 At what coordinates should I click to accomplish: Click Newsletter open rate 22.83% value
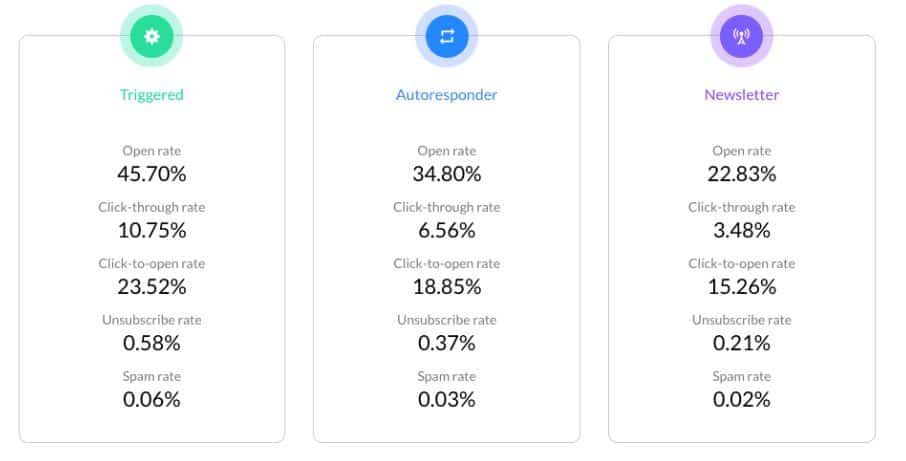[741, 174]
